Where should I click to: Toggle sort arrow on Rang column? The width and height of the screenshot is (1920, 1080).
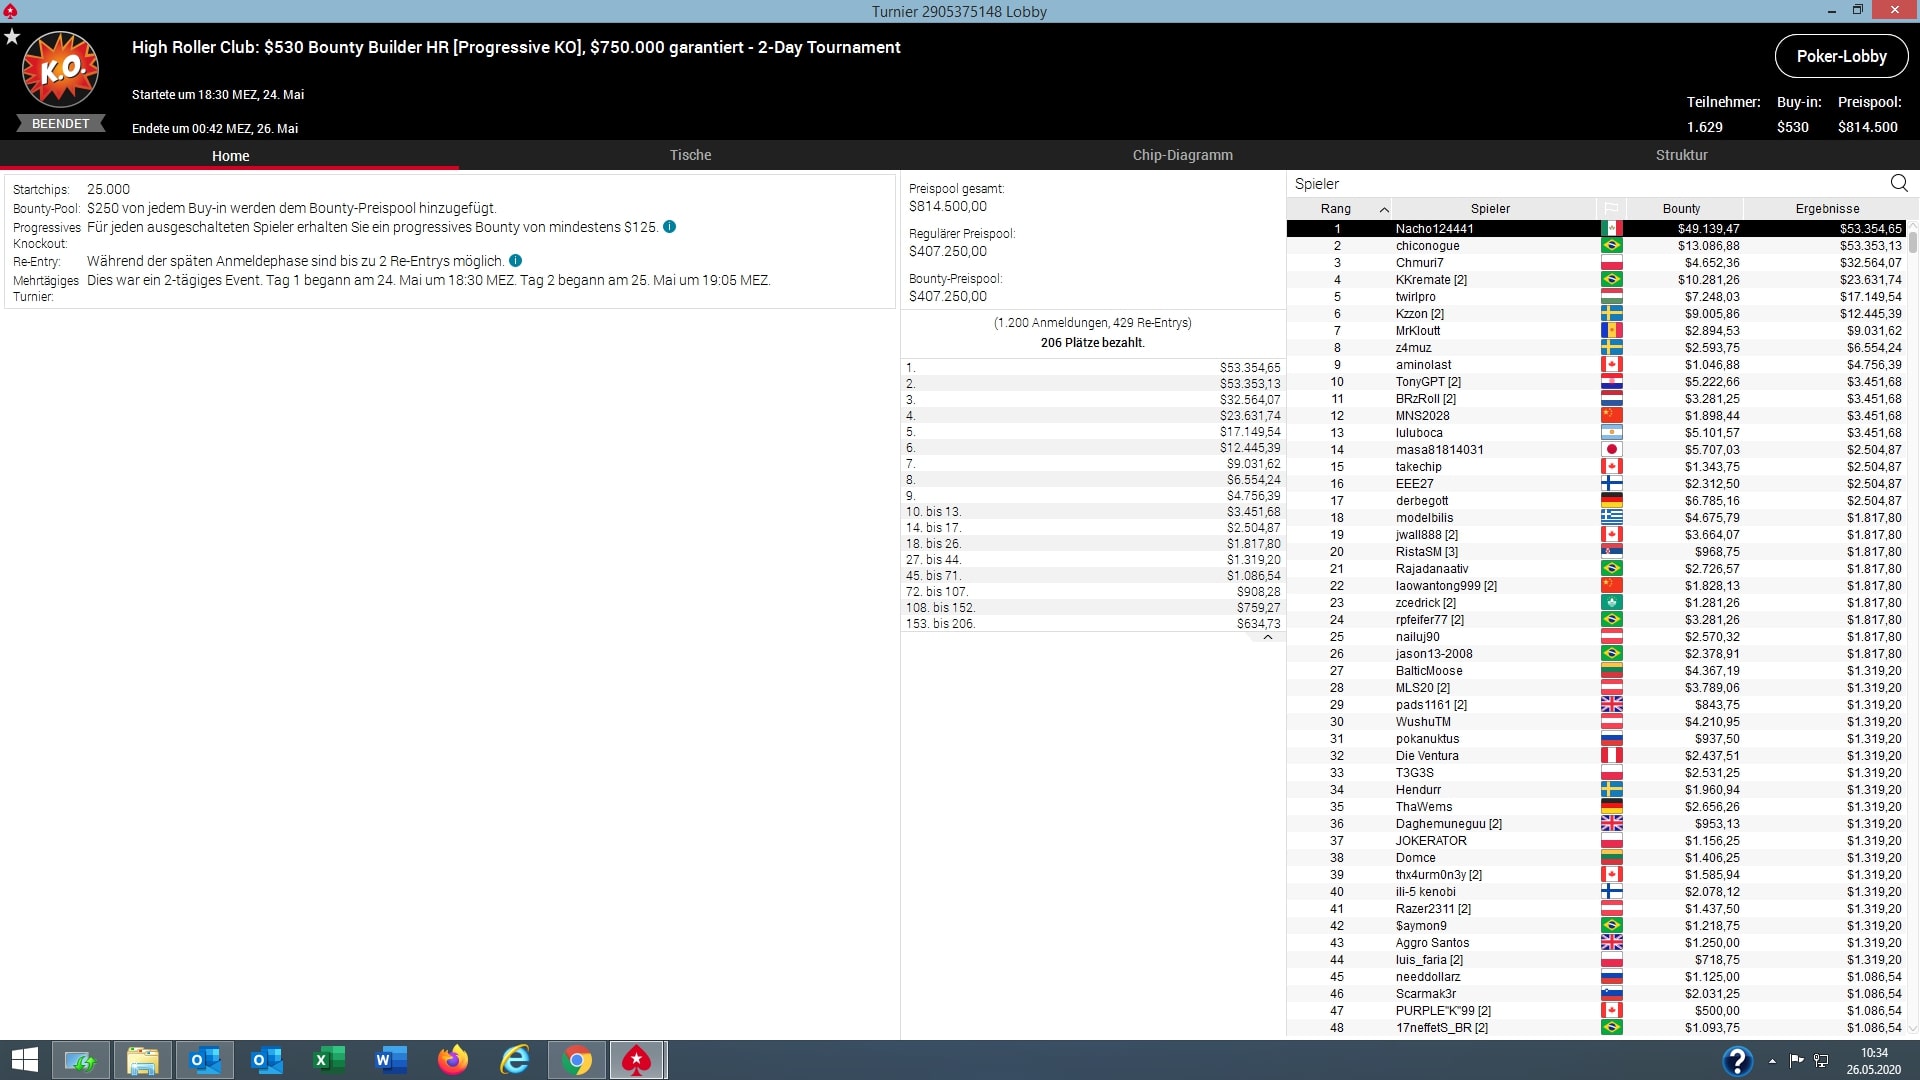(1384, 209)
